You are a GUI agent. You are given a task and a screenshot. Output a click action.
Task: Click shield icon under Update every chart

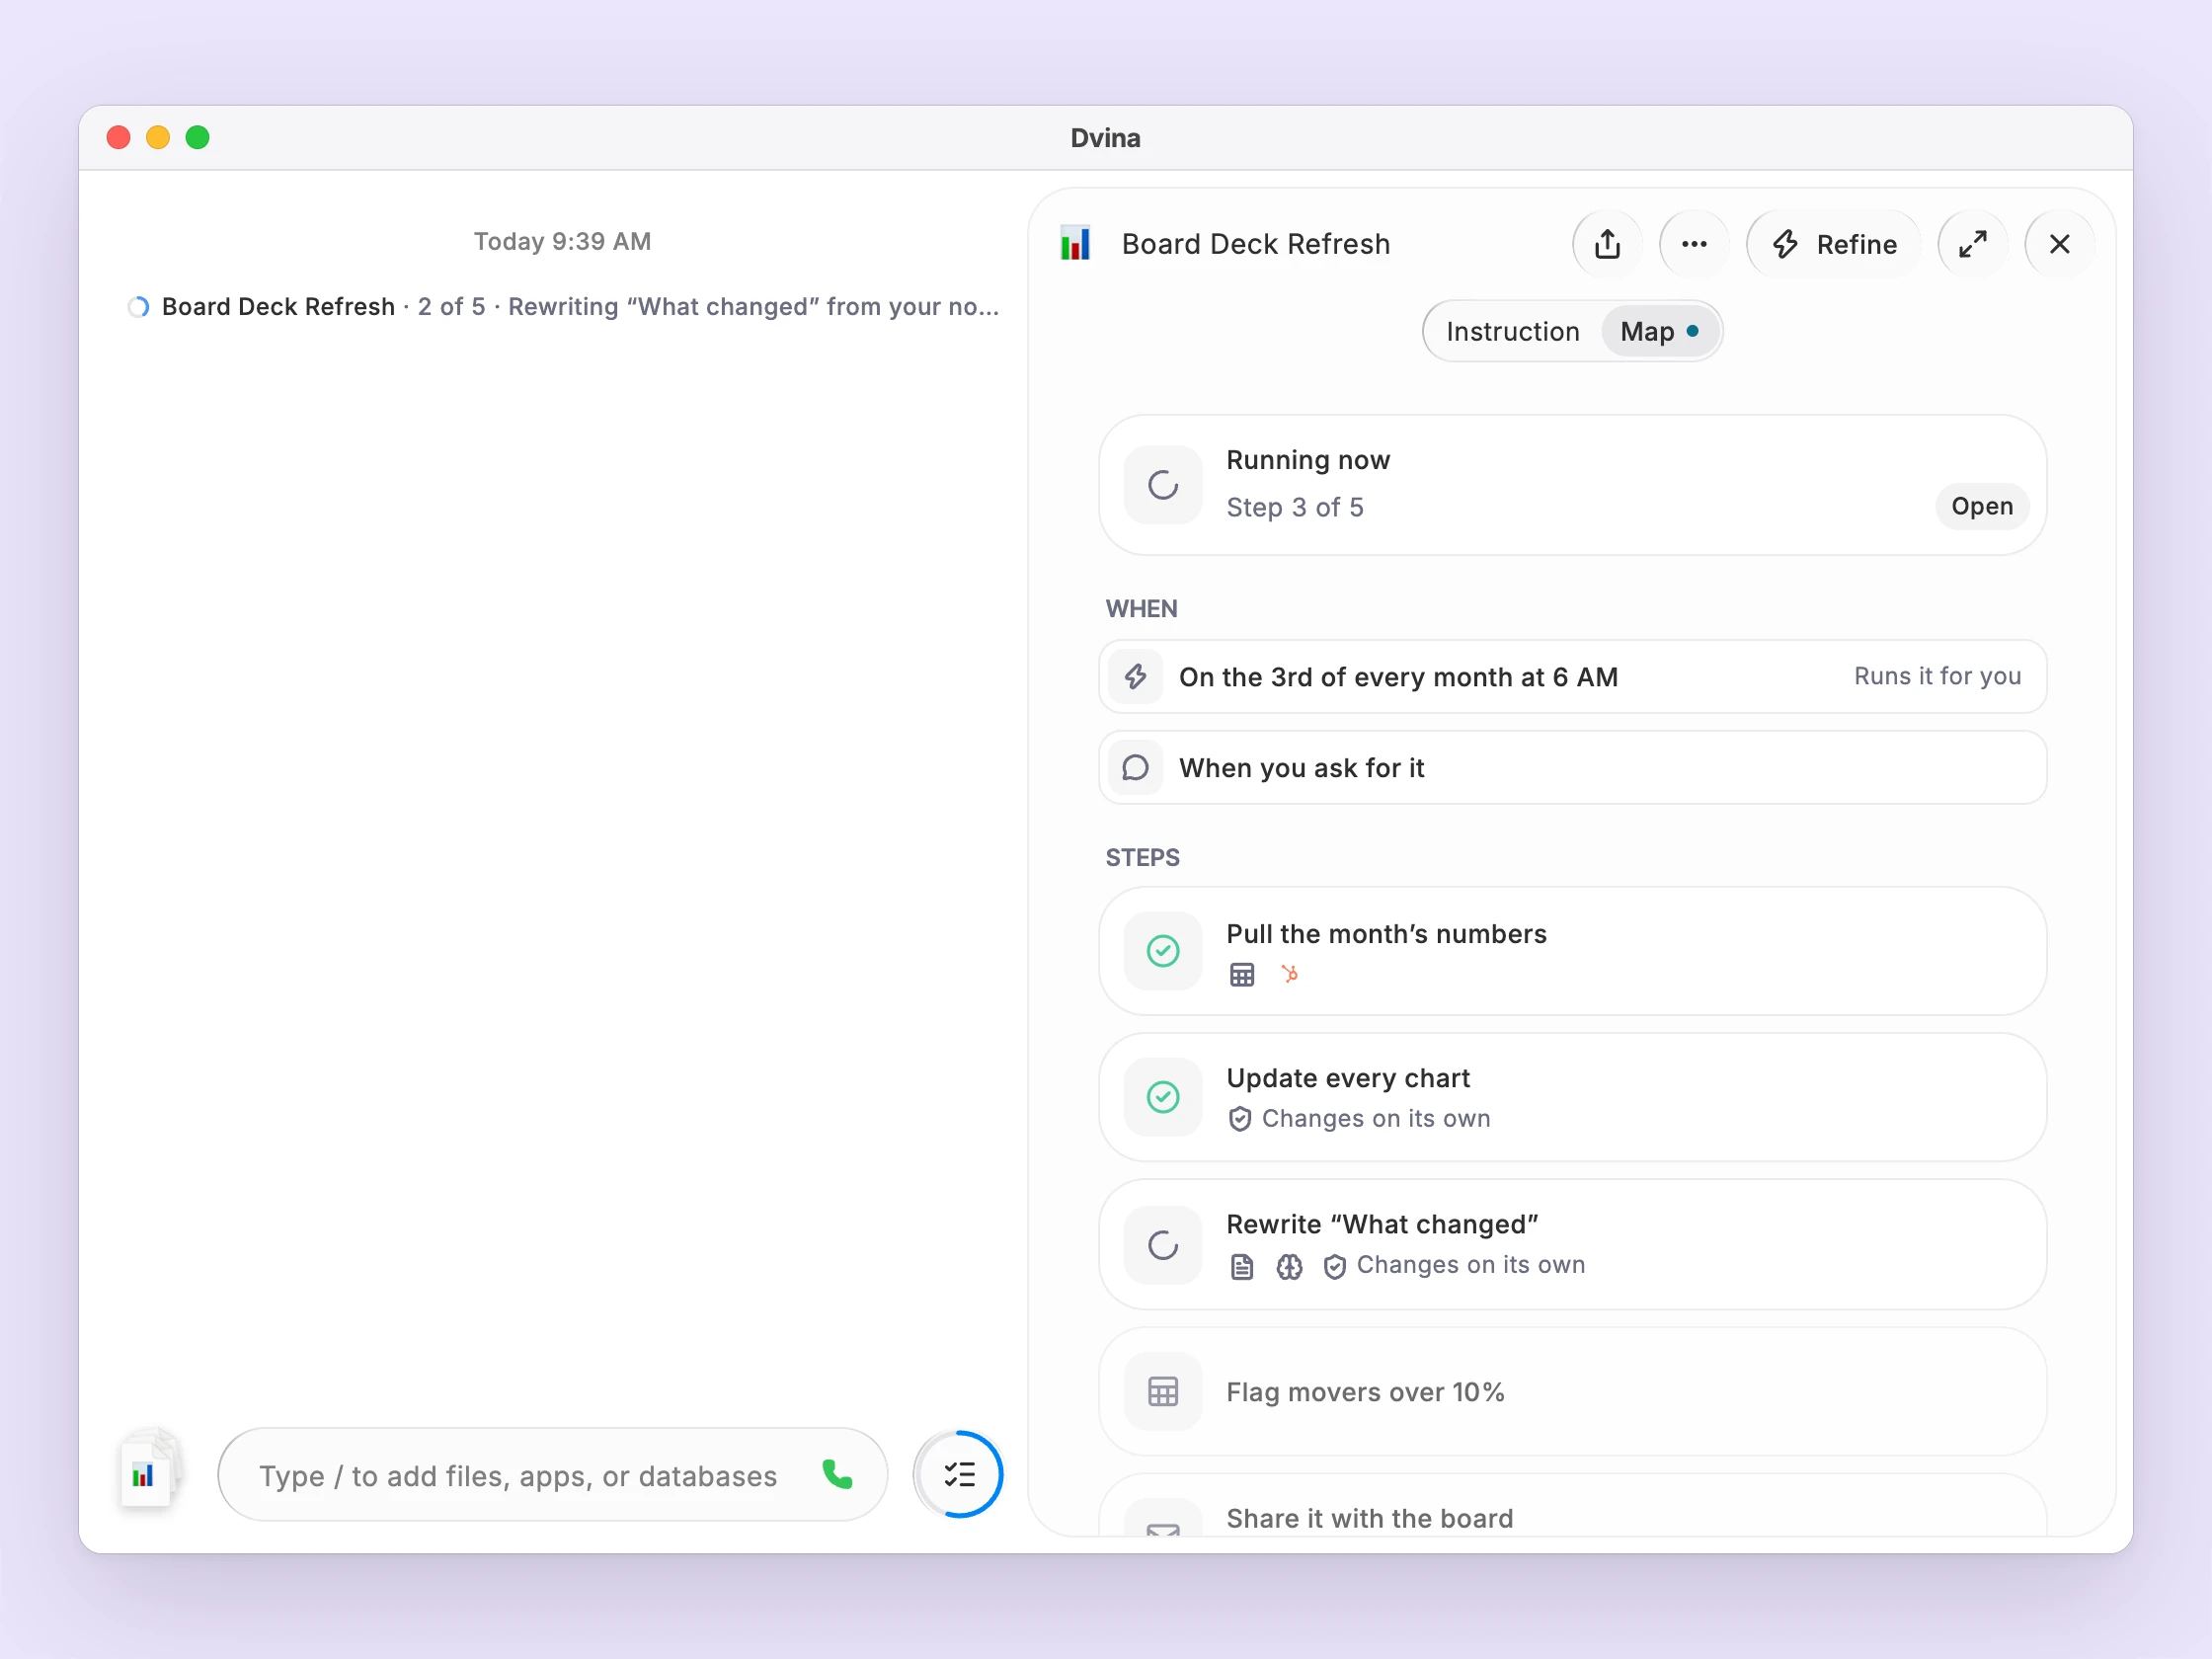(1240, 1119)
